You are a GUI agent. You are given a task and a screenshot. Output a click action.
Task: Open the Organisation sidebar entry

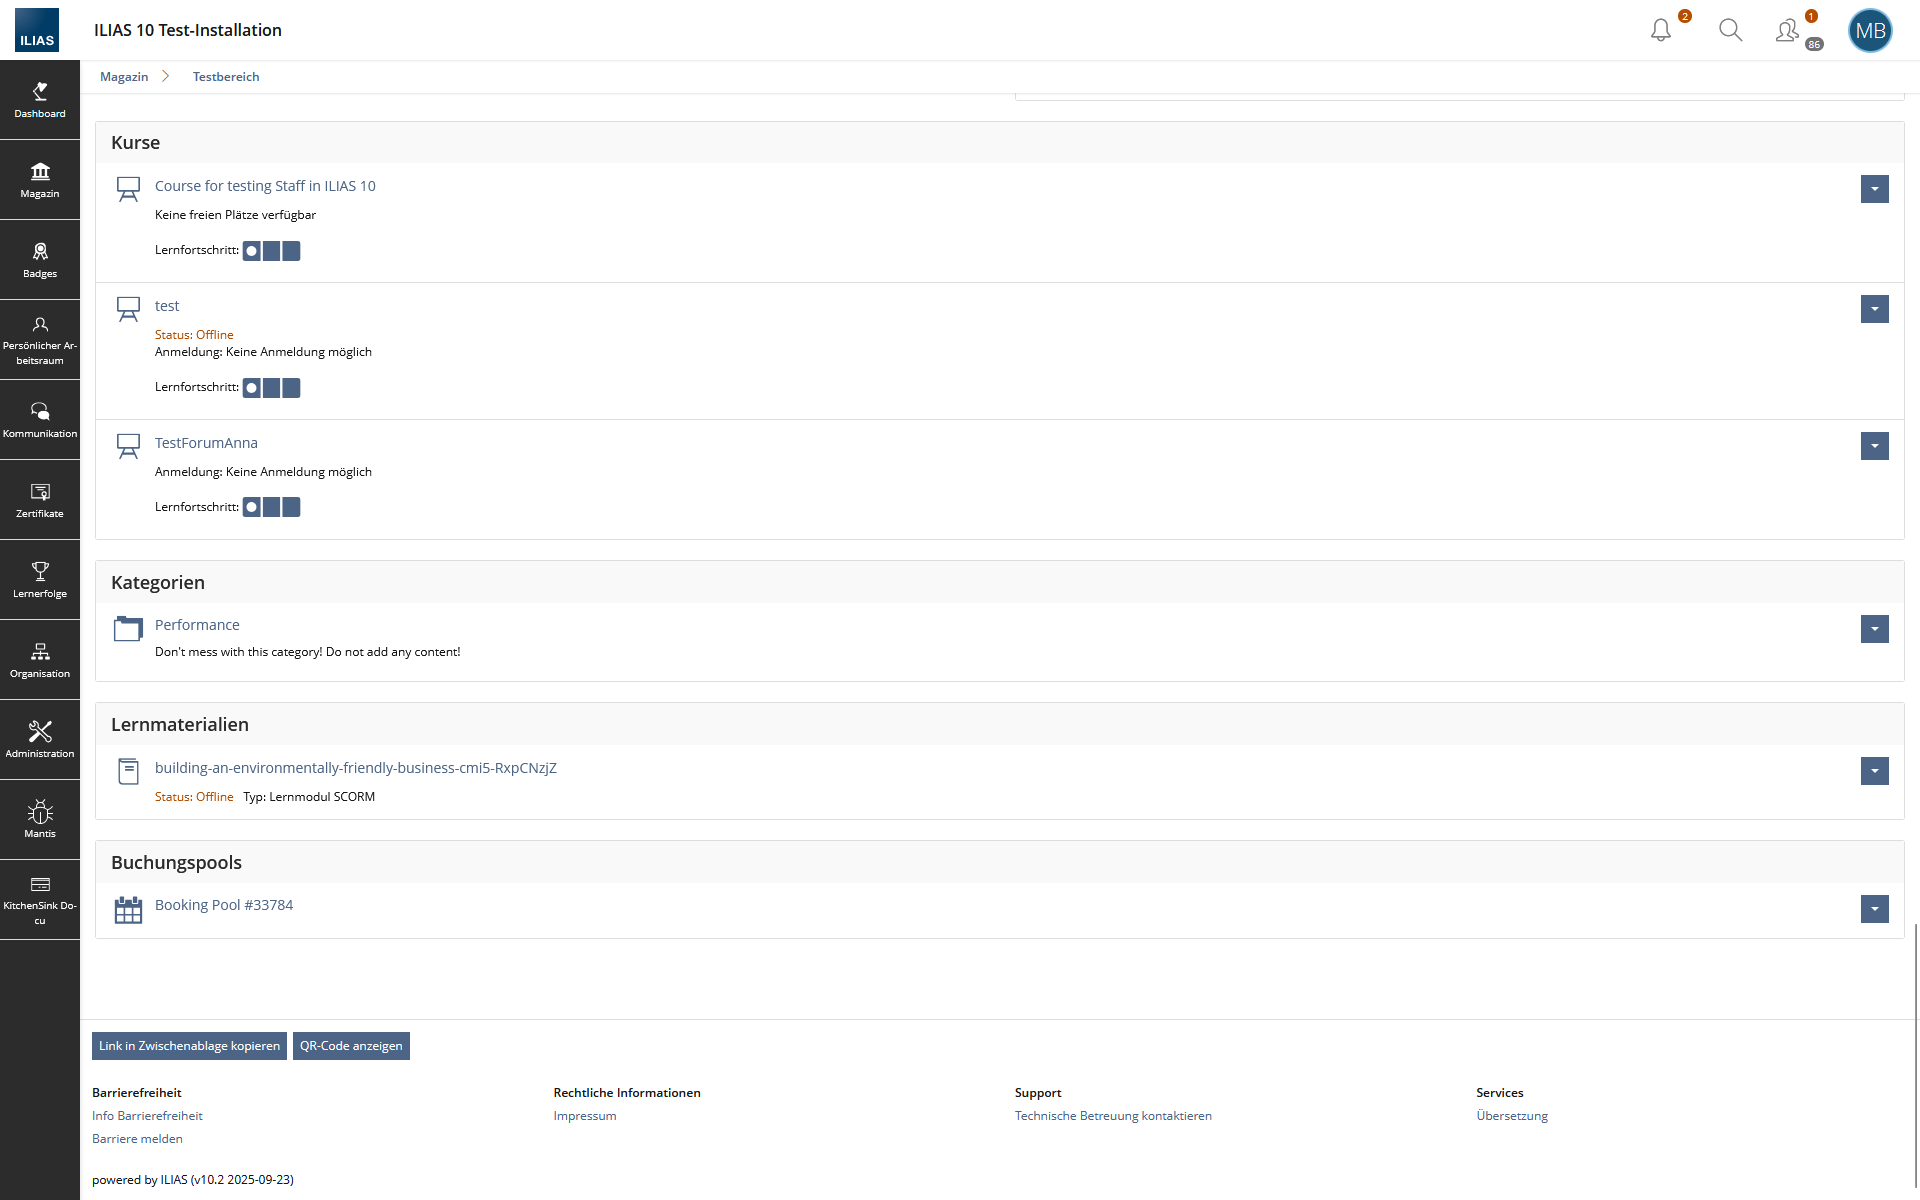click(x=40, y=659)
